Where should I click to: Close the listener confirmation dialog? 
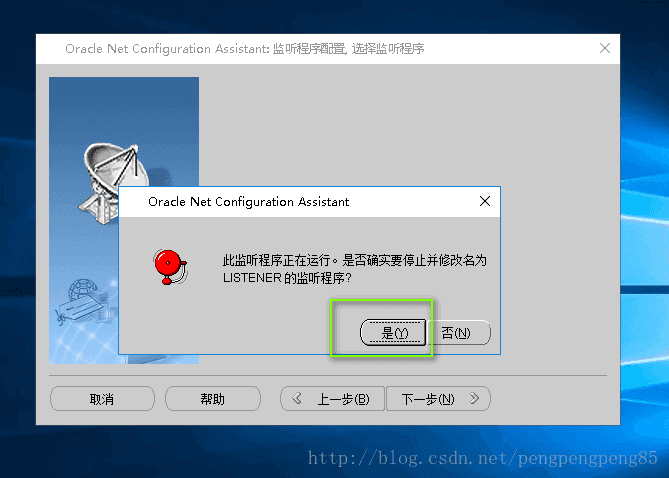pyautogui.click(x=485, y=201)
